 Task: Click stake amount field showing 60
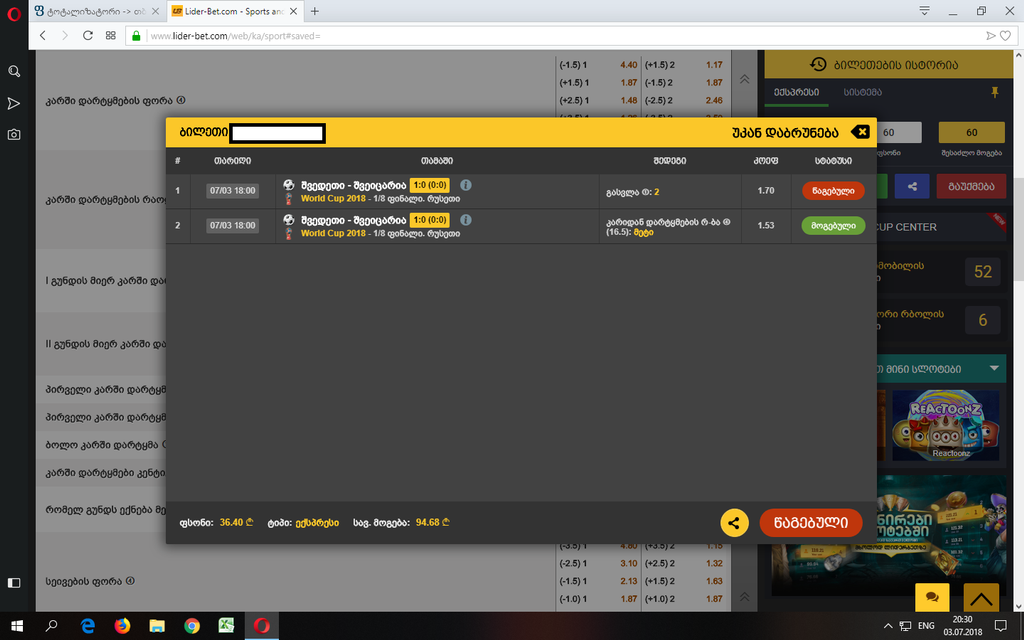click(x=899, y=133)
